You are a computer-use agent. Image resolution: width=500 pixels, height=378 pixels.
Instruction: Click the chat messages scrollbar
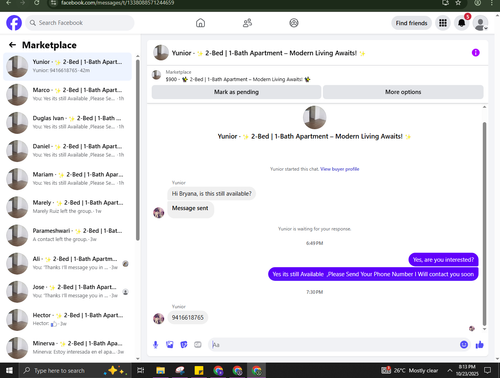[x=484, y=223]
